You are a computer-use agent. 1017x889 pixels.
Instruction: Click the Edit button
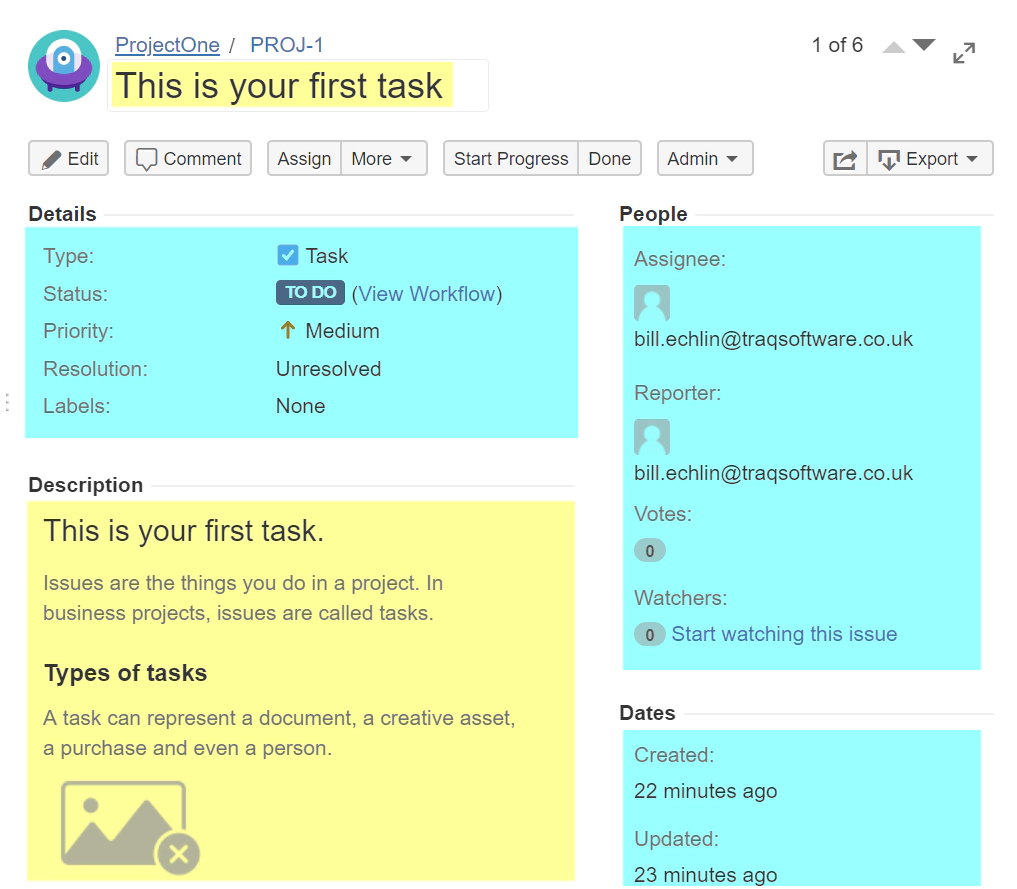tap(71, 159)
